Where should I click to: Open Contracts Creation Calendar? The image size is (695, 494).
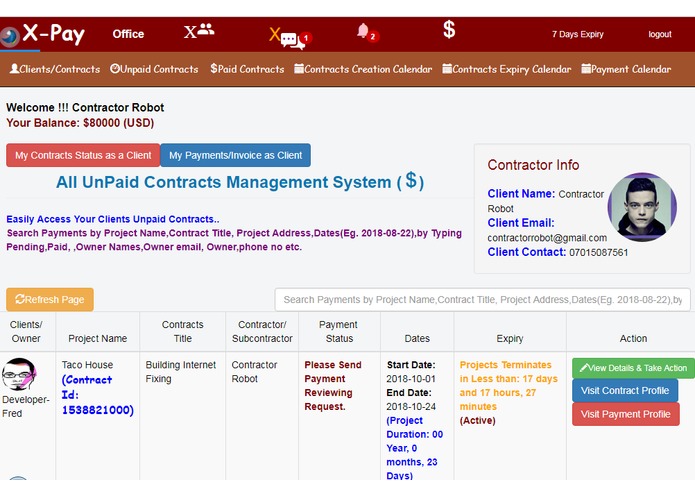pyautogui.click(x=363, y=69)
